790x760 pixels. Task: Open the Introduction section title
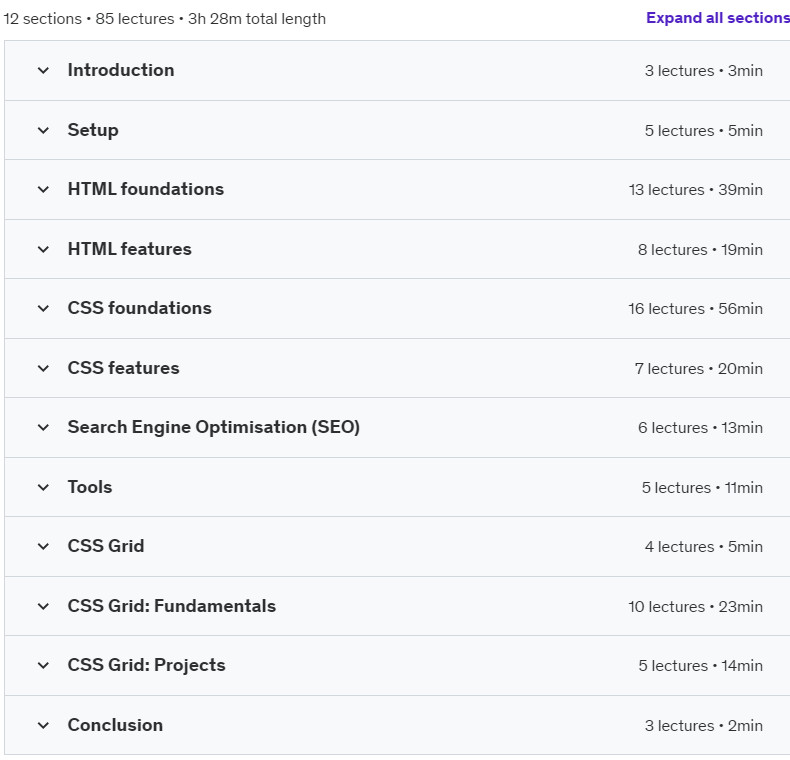coord(121,70)
